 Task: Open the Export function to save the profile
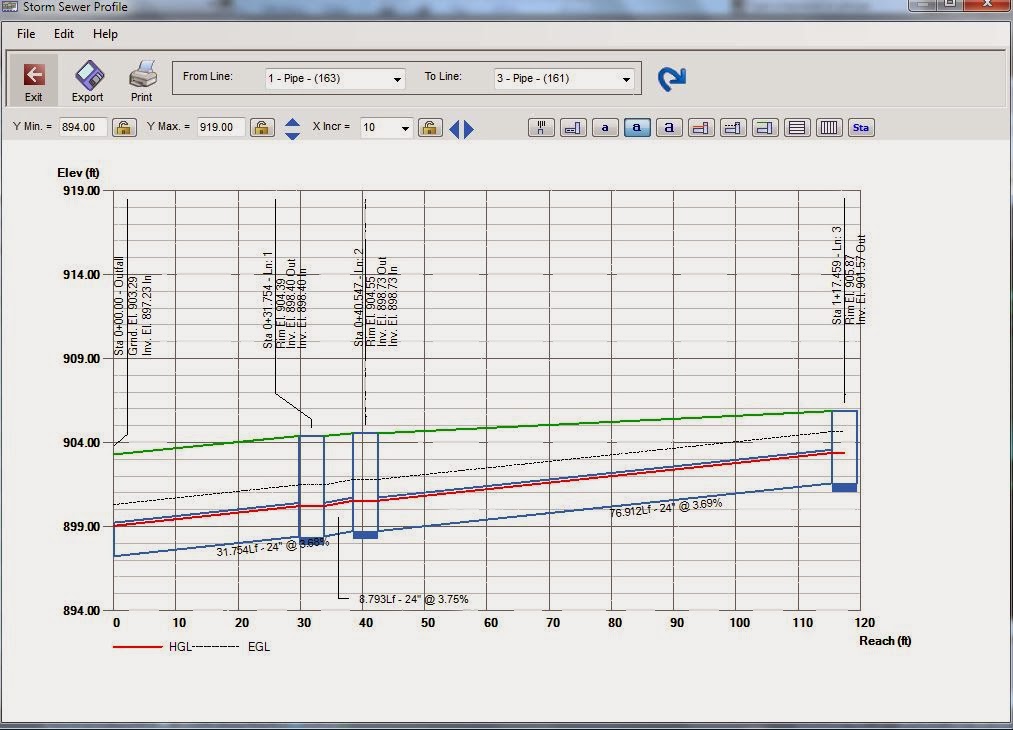(87, 80)
